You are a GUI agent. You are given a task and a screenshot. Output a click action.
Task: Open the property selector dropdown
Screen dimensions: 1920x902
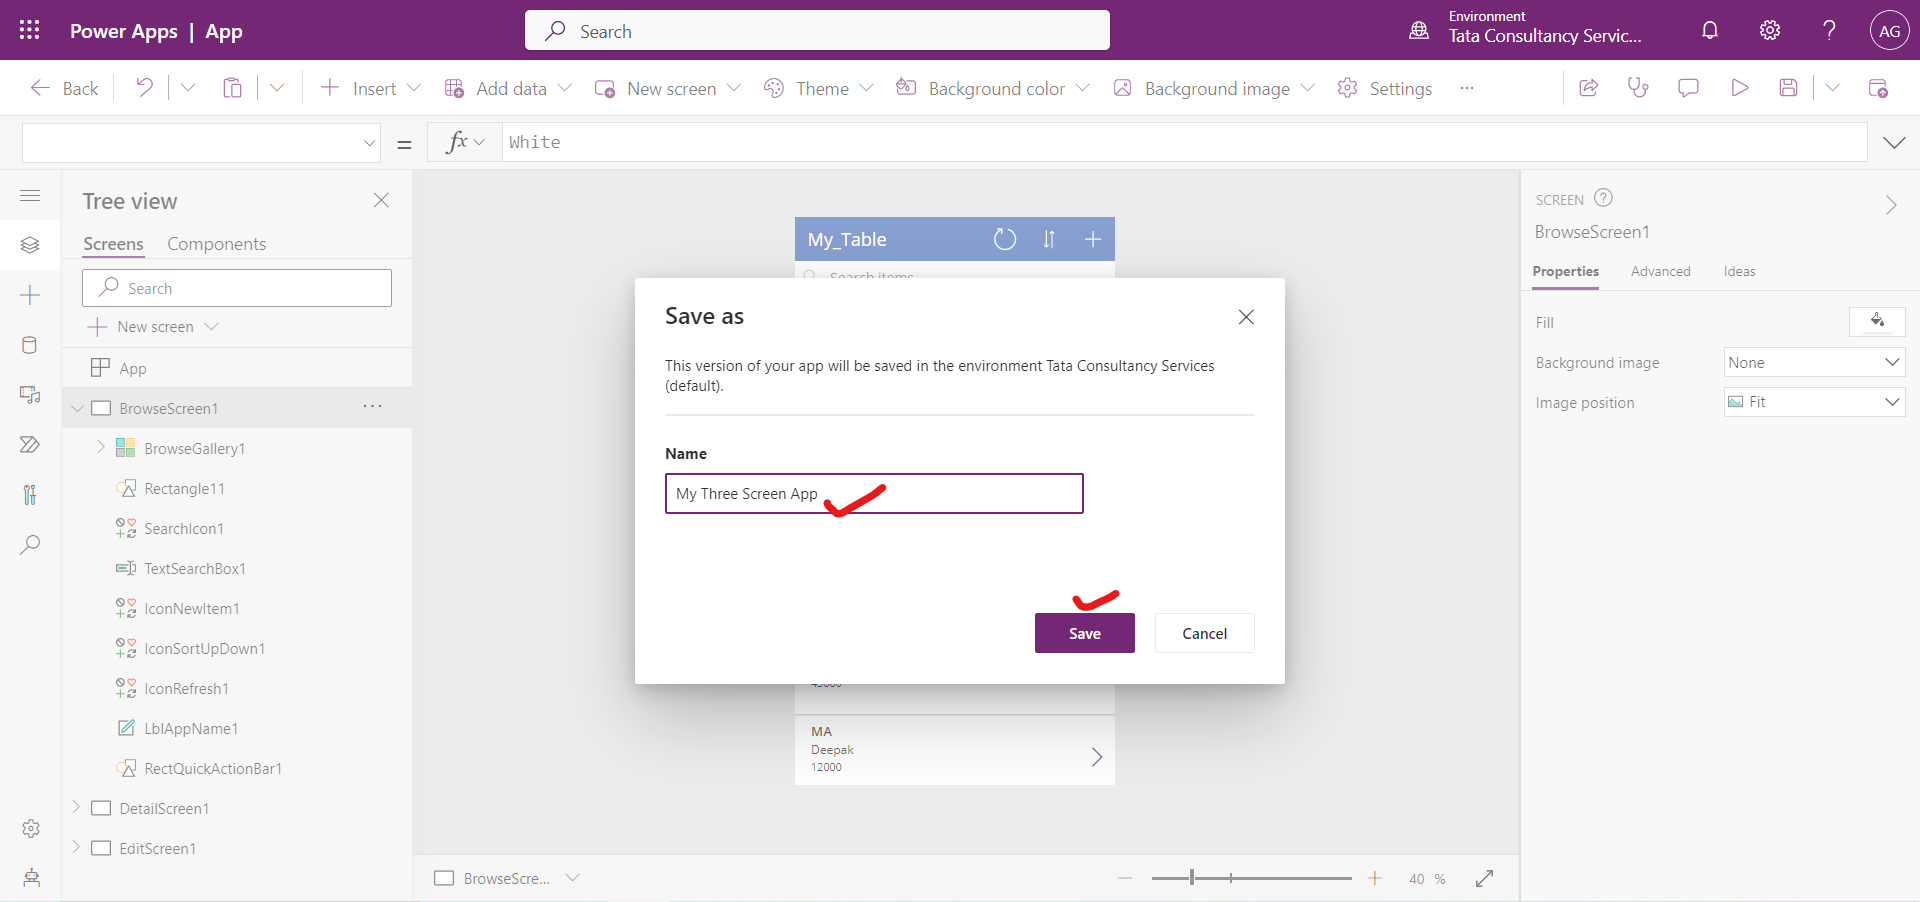coord(201,143)
